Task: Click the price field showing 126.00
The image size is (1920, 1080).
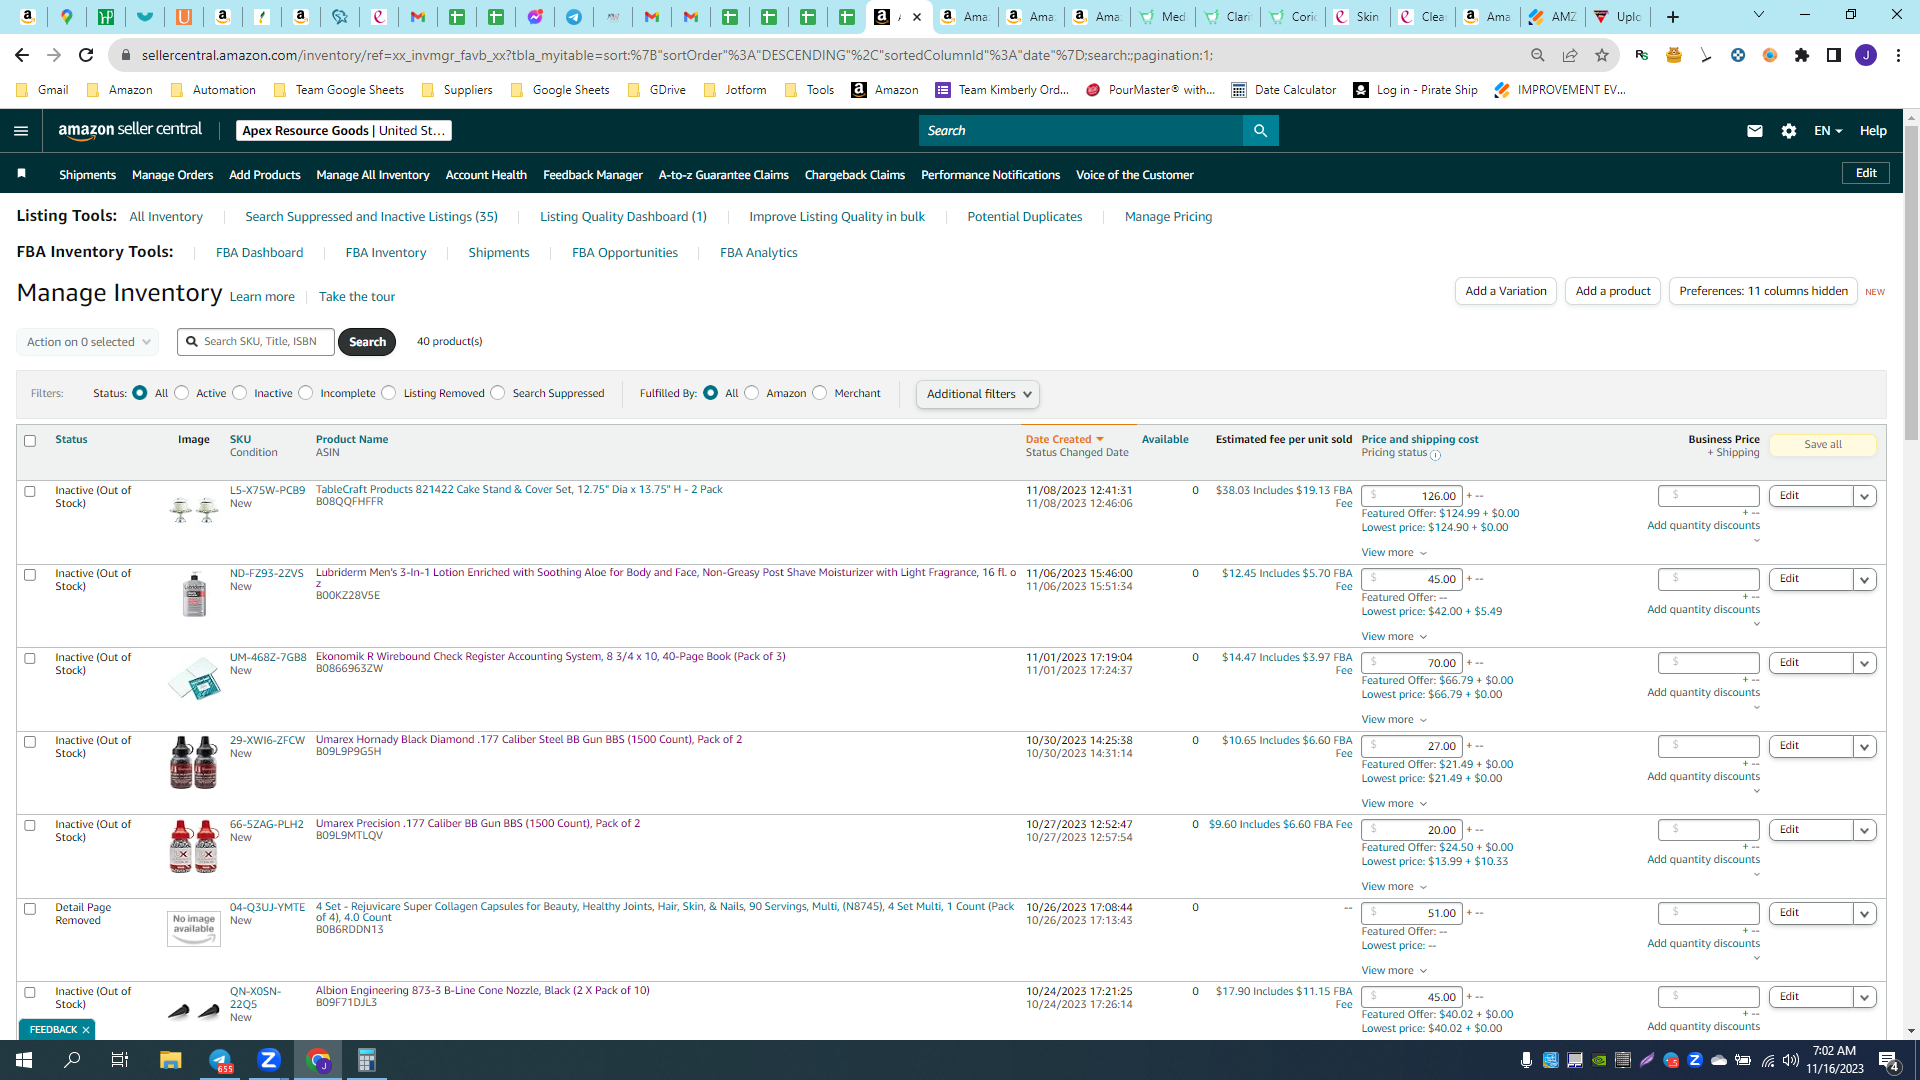Action: tap(1412, 496)
